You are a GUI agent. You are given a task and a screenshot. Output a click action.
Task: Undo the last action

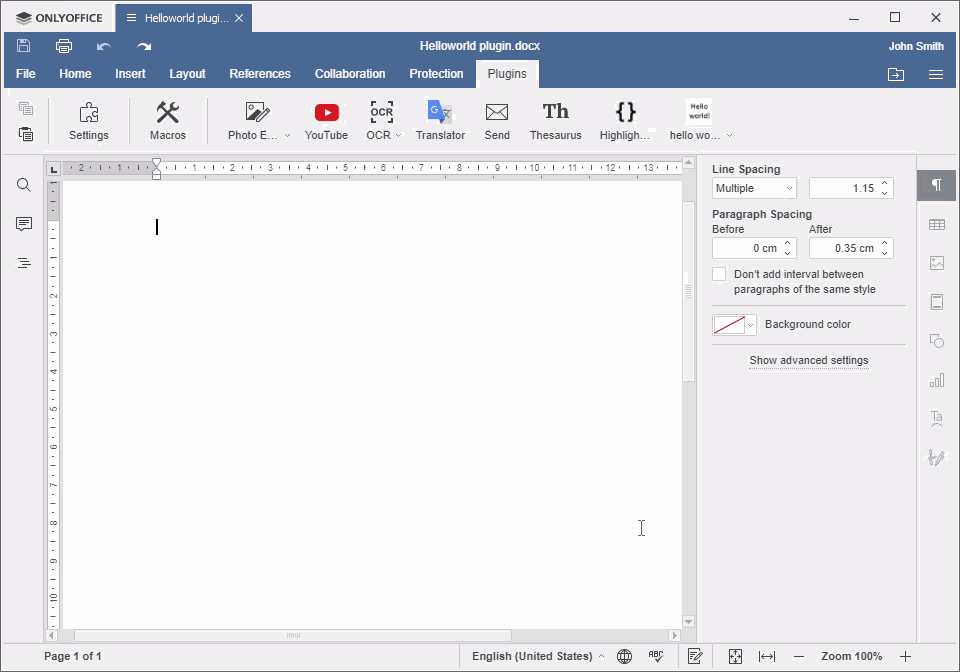tap(103, 46)
